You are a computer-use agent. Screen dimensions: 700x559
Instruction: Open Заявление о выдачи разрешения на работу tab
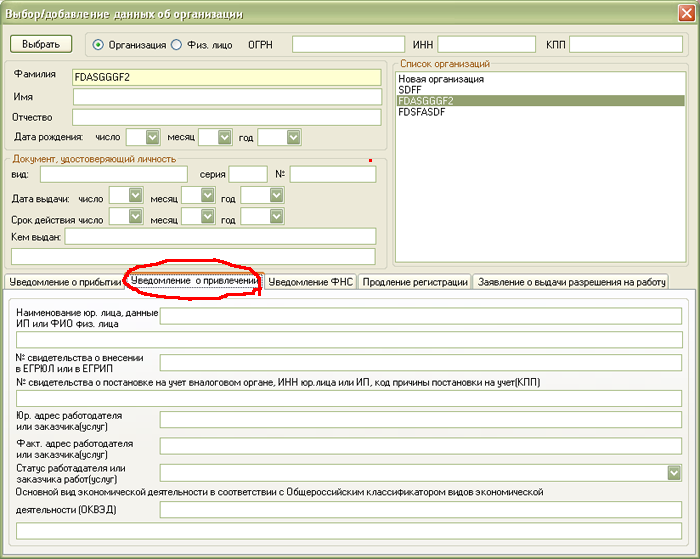pos(571,282)
